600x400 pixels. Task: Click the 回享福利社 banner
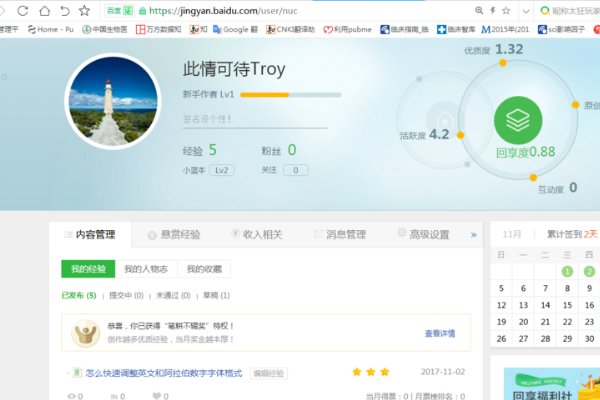pyautogui.click(x=552, y=384)
